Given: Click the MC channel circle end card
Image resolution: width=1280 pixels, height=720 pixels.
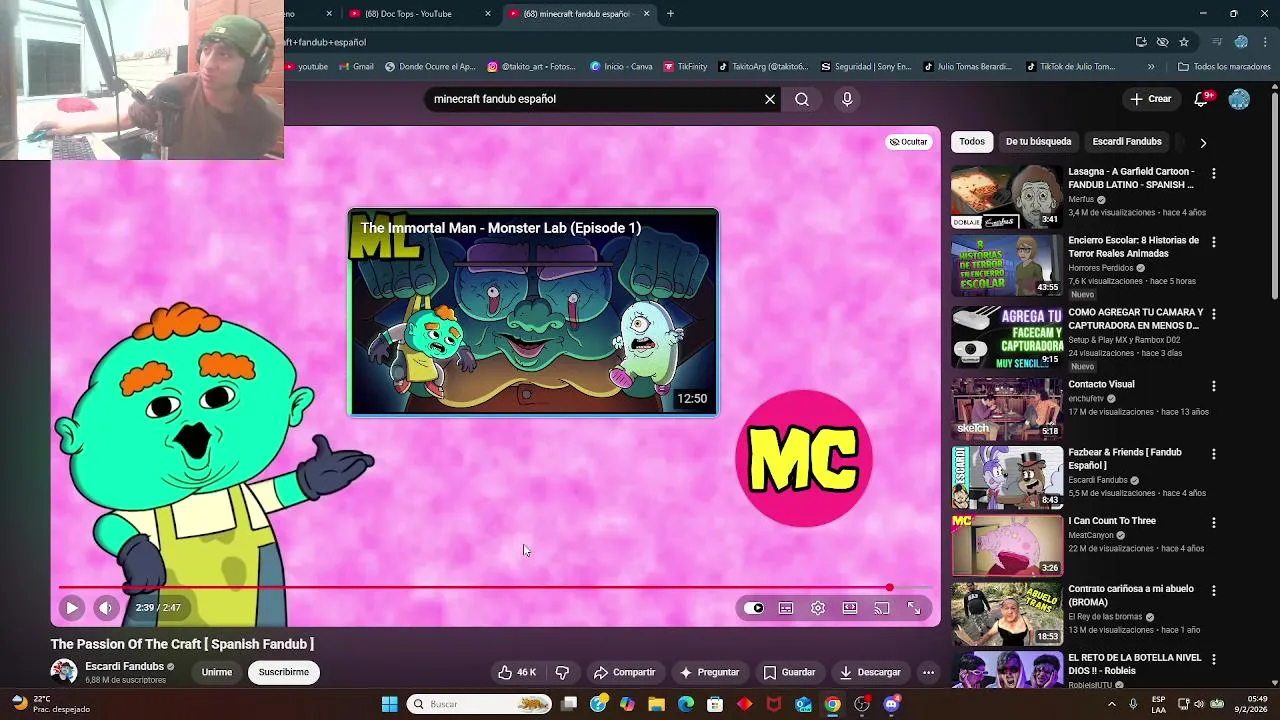Looking at the screenshot, I should coord(804,459).
